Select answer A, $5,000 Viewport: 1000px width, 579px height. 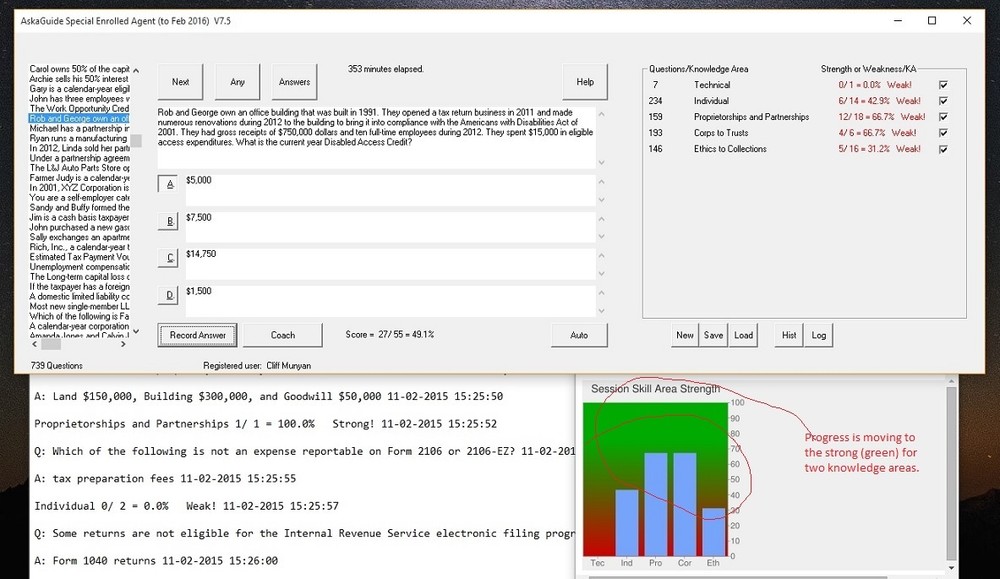click(167, 183)
